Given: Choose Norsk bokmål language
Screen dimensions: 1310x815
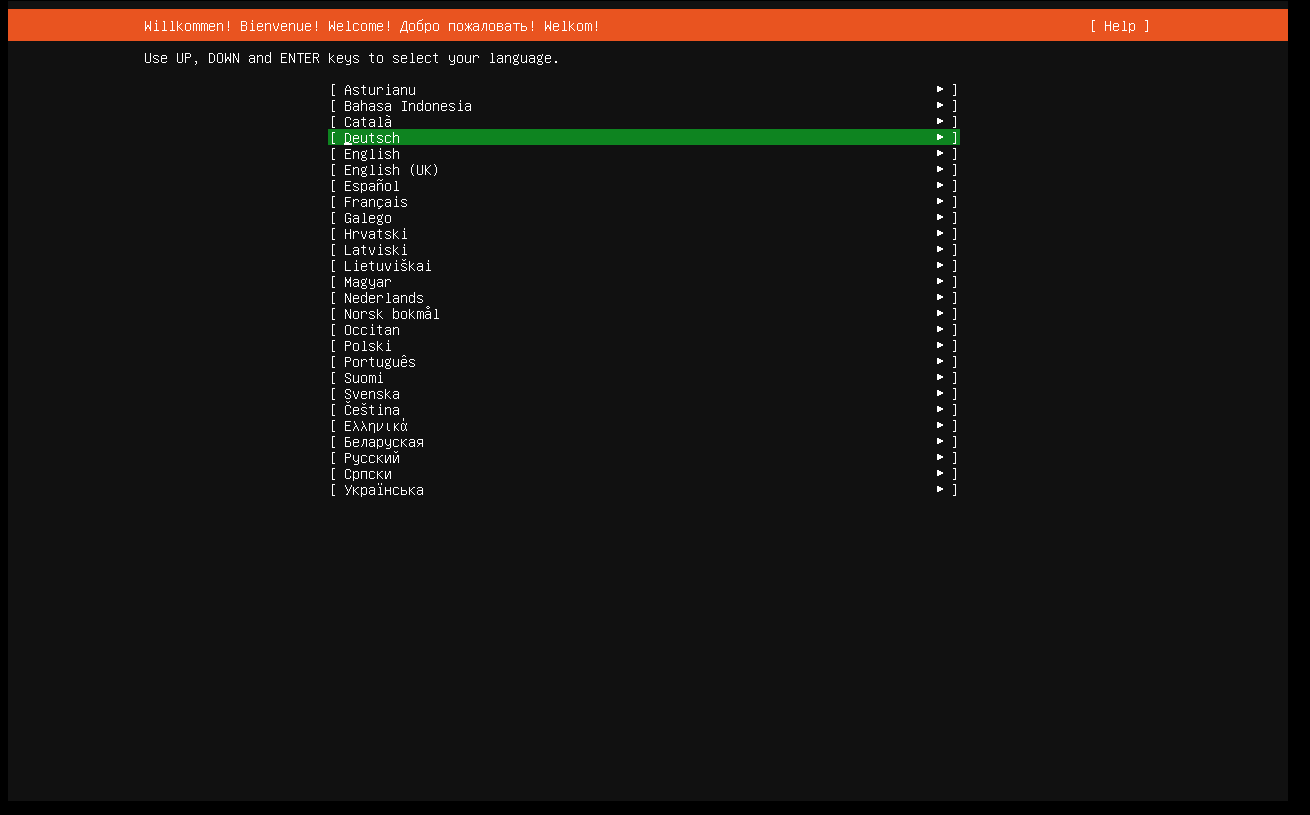Looking at the screenshot, I should coord(391,314).
